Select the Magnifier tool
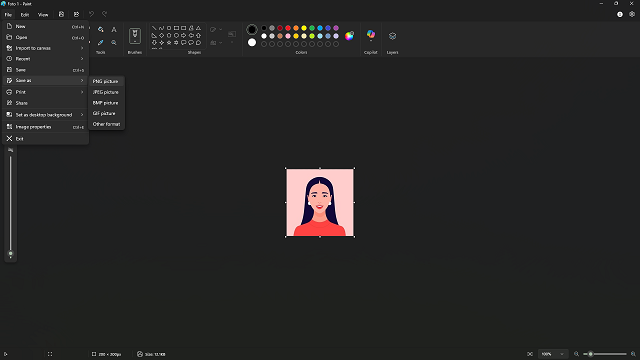This screenshot has height=360, width=640. 114,42
